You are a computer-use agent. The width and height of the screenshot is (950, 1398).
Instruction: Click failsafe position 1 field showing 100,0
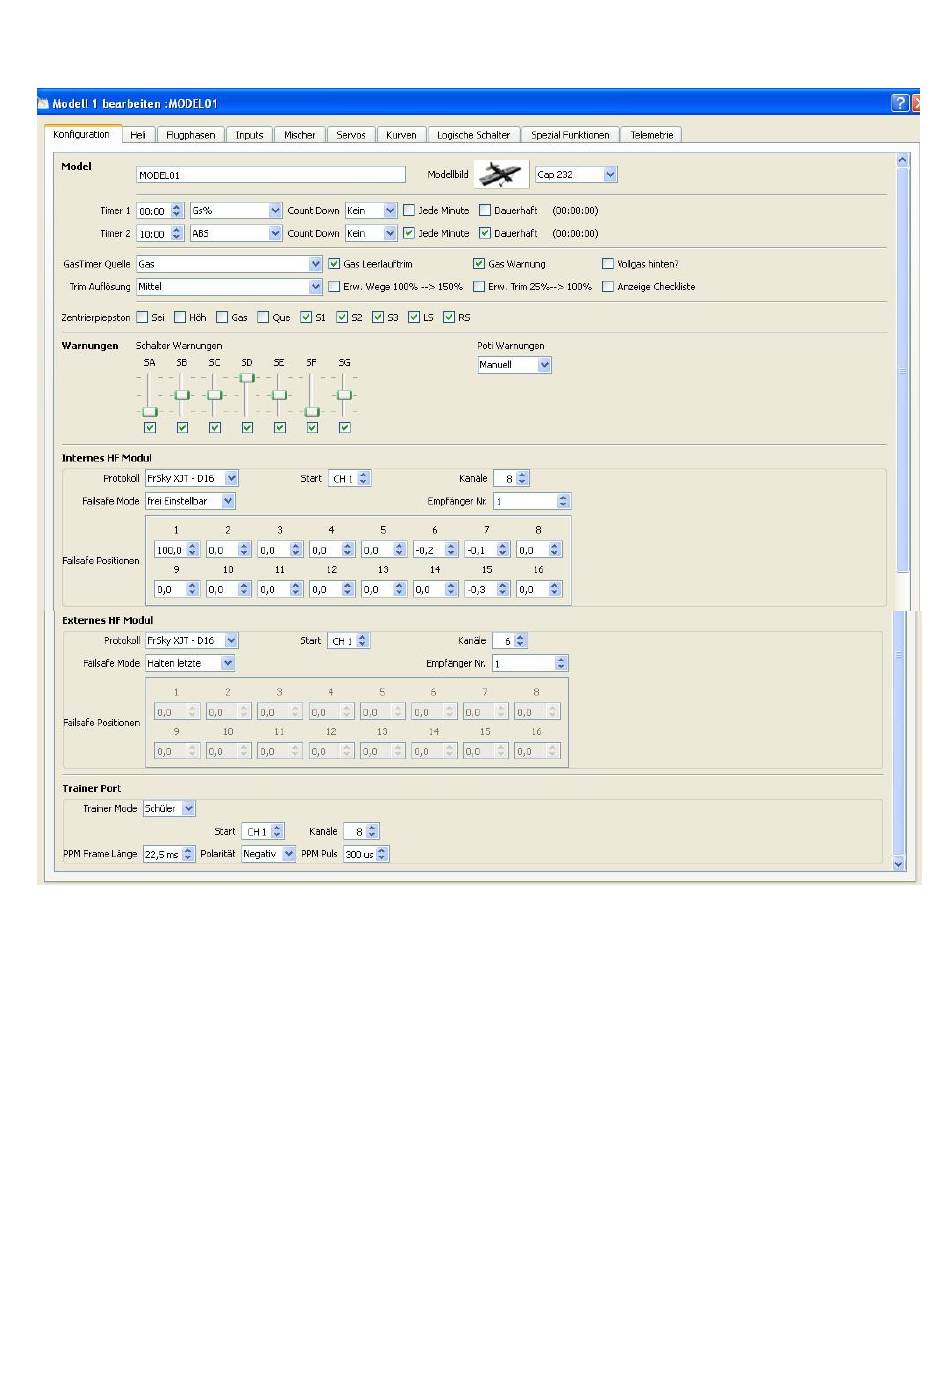pyautogui.click(x=175, y=550)
